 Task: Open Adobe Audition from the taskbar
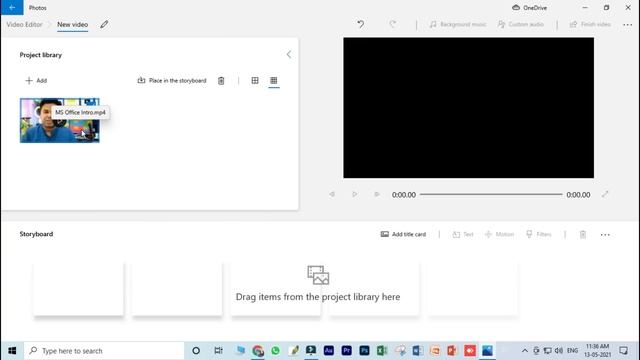coord(329,351)
